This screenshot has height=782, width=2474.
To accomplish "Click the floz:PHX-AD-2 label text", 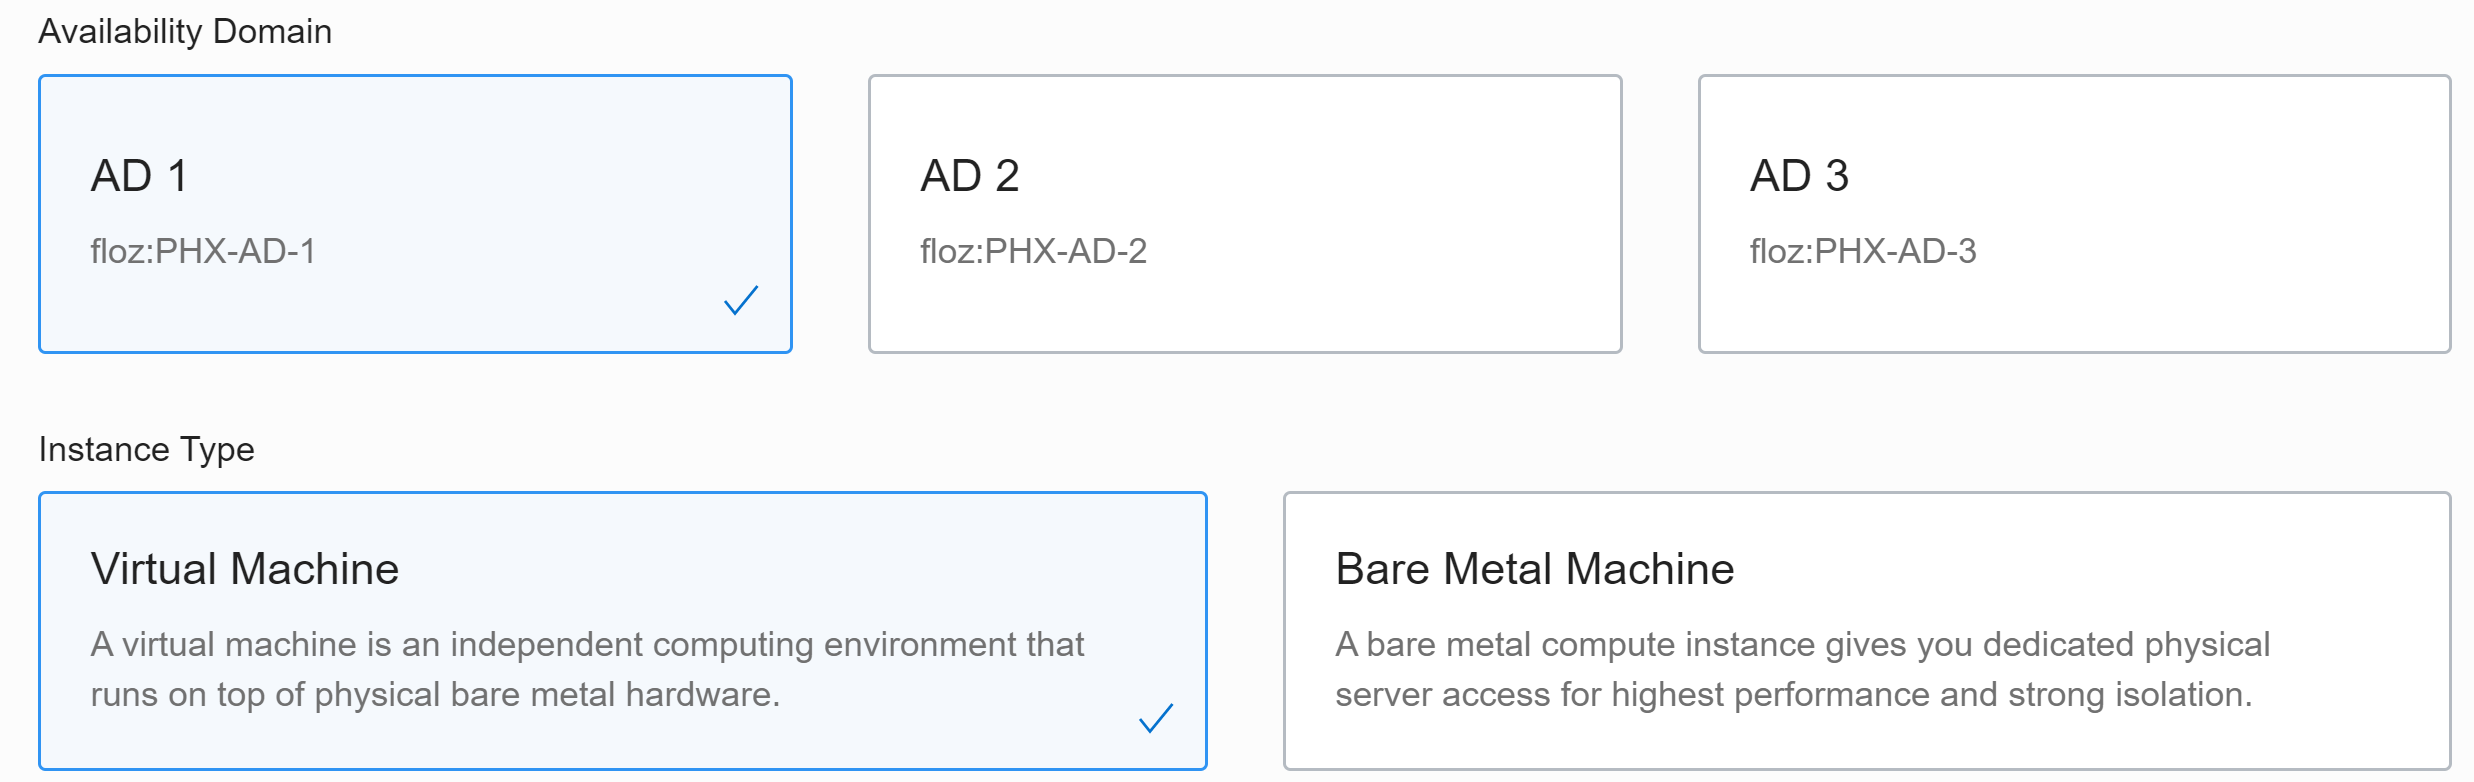I will (1033, 251).
